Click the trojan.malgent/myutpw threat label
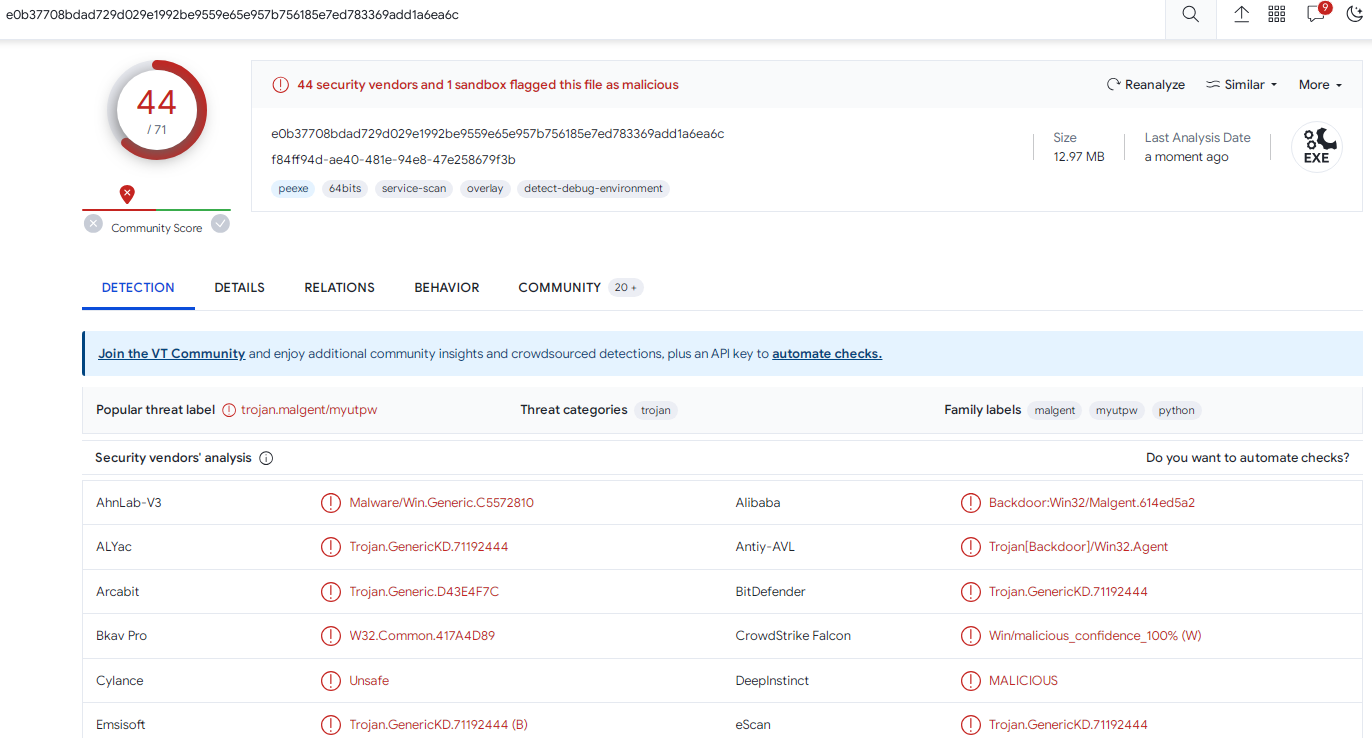 click(309, 410)
